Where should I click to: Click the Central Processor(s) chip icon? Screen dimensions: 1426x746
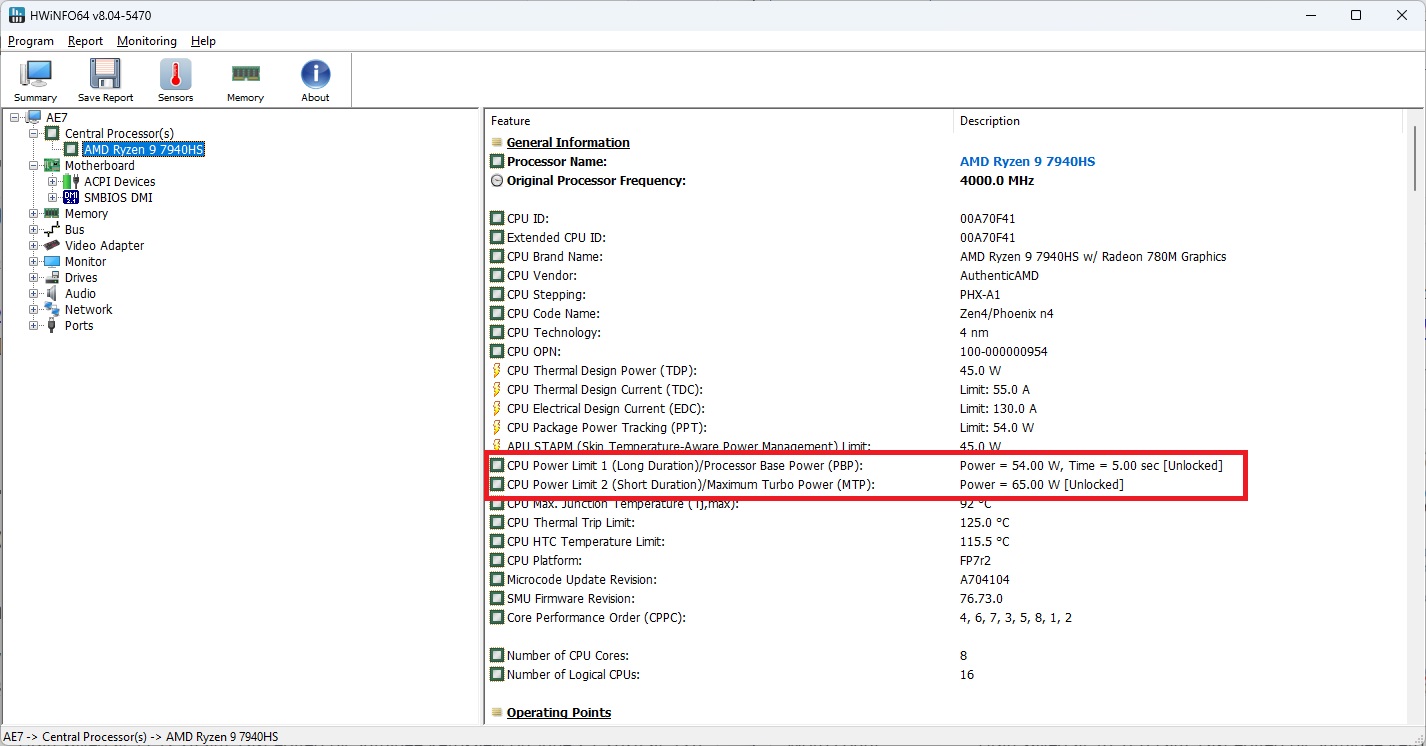[x=52, y=134]
